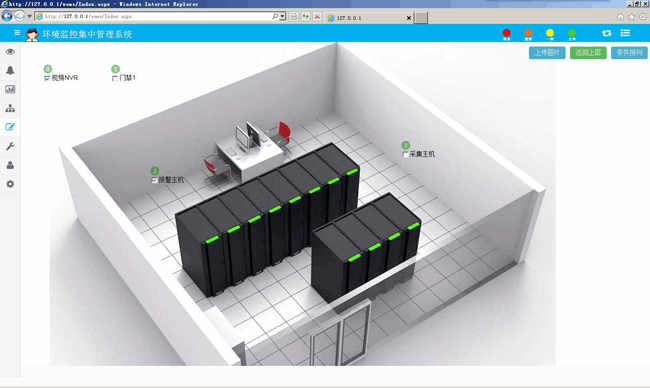This screenshot has width=650, height=388.
Task: Toggle the hamburger menu in blue header
Action: [x=17, y=32]
